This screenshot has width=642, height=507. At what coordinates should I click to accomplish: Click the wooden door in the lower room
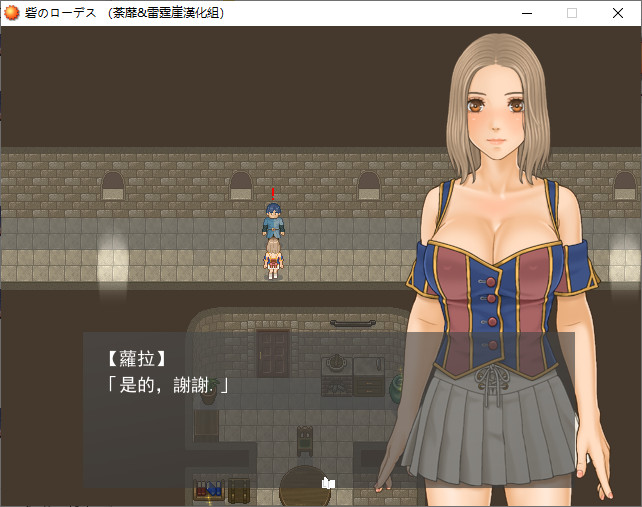[272, 352]
